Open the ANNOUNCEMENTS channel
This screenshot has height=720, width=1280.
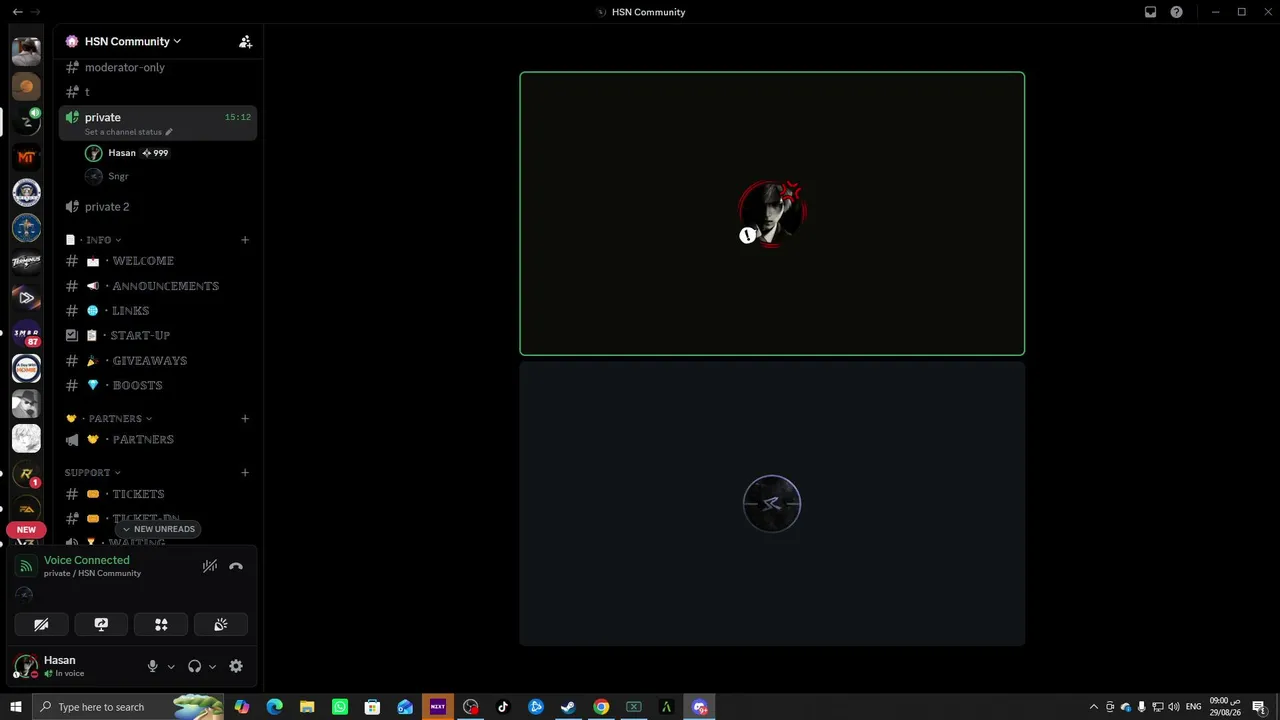[158, 286]
